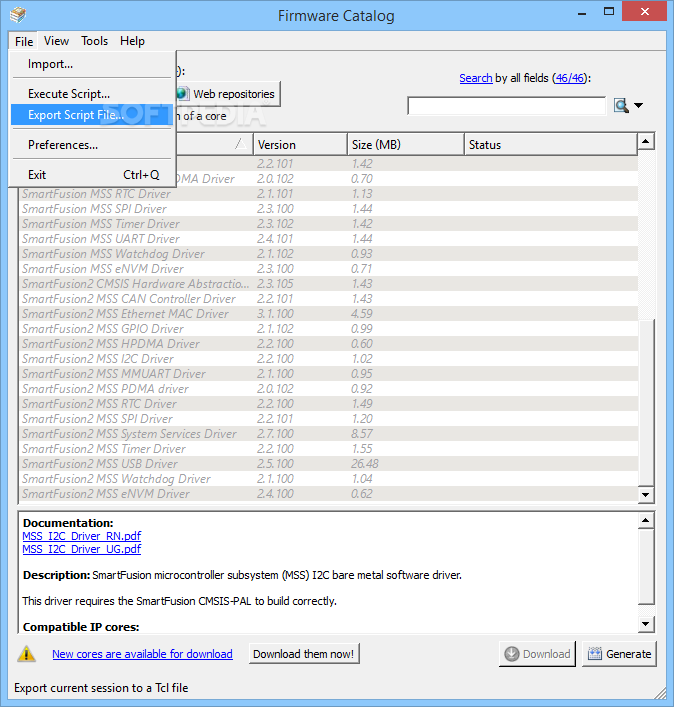Screen dimensions: 674x707
Task: Open the MSS_I2C_Driver_UG.pdf link
Action: 82,549
